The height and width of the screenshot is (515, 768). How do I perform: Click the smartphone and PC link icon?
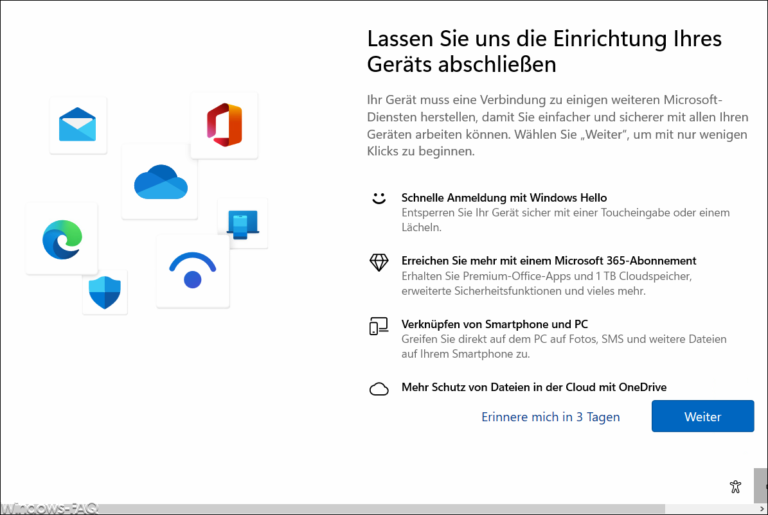click(x=379, y=326)
